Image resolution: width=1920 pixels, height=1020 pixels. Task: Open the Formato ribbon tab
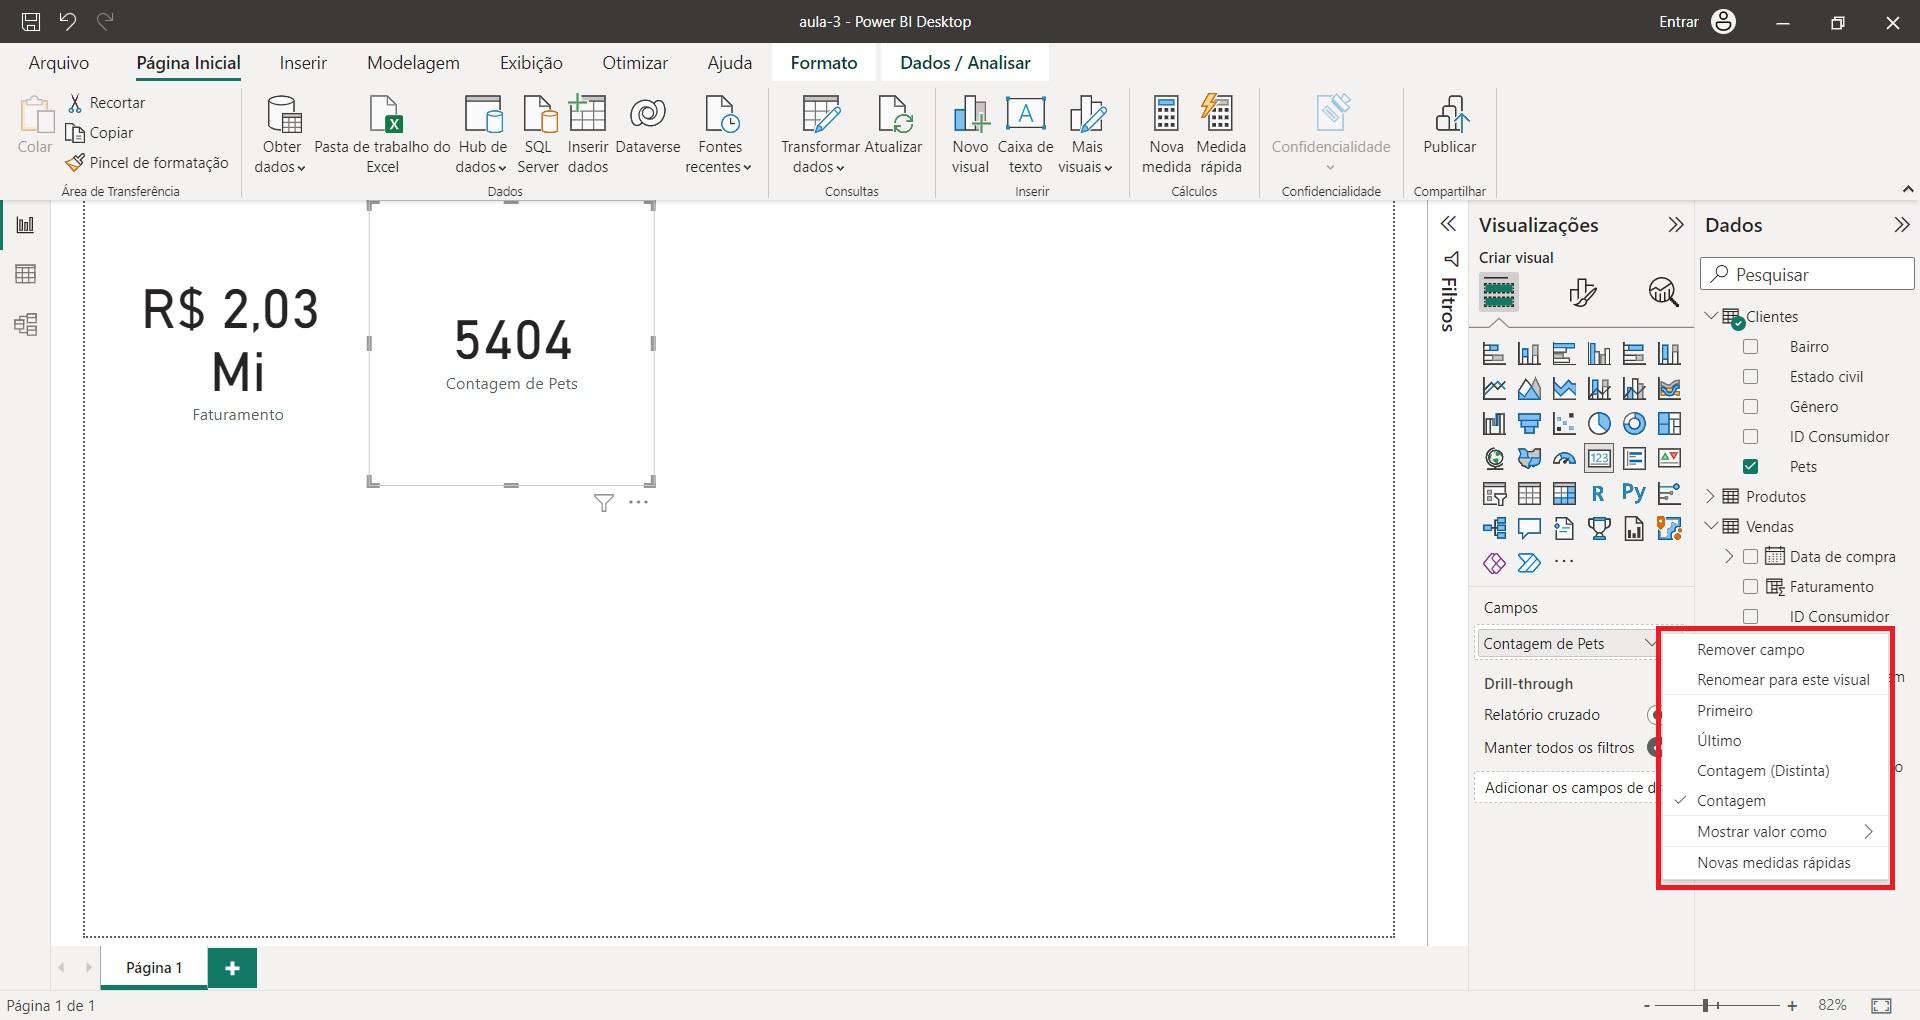tap(824, 63)
